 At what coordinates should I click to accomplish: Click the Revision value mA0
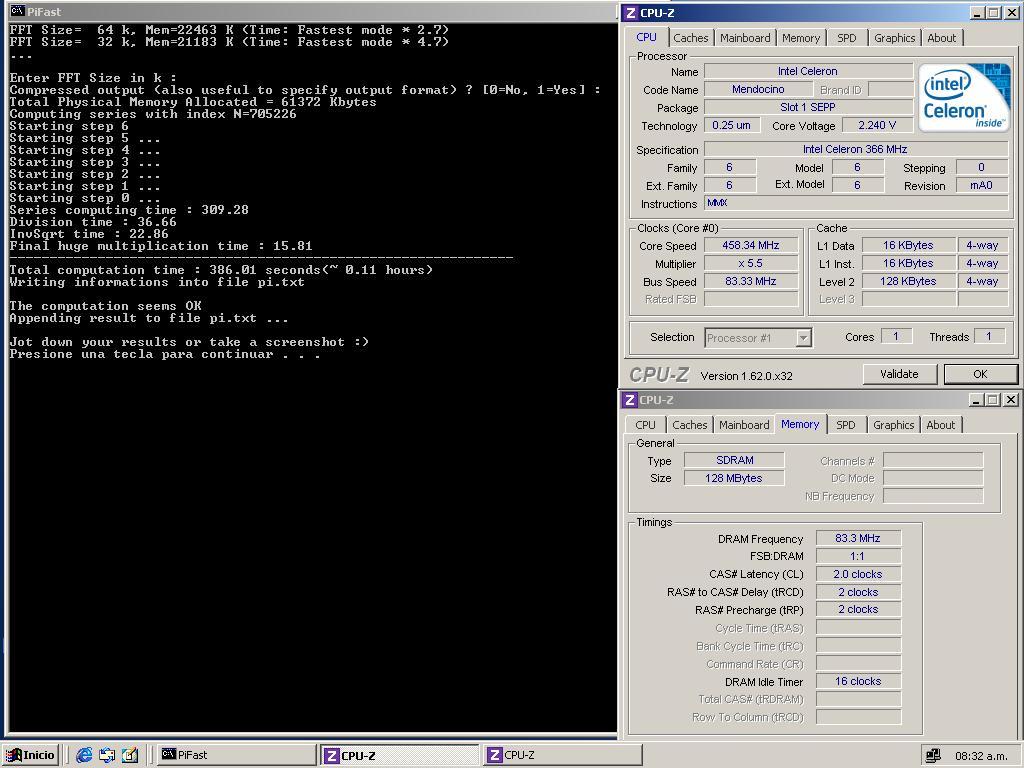coord(982,185)
